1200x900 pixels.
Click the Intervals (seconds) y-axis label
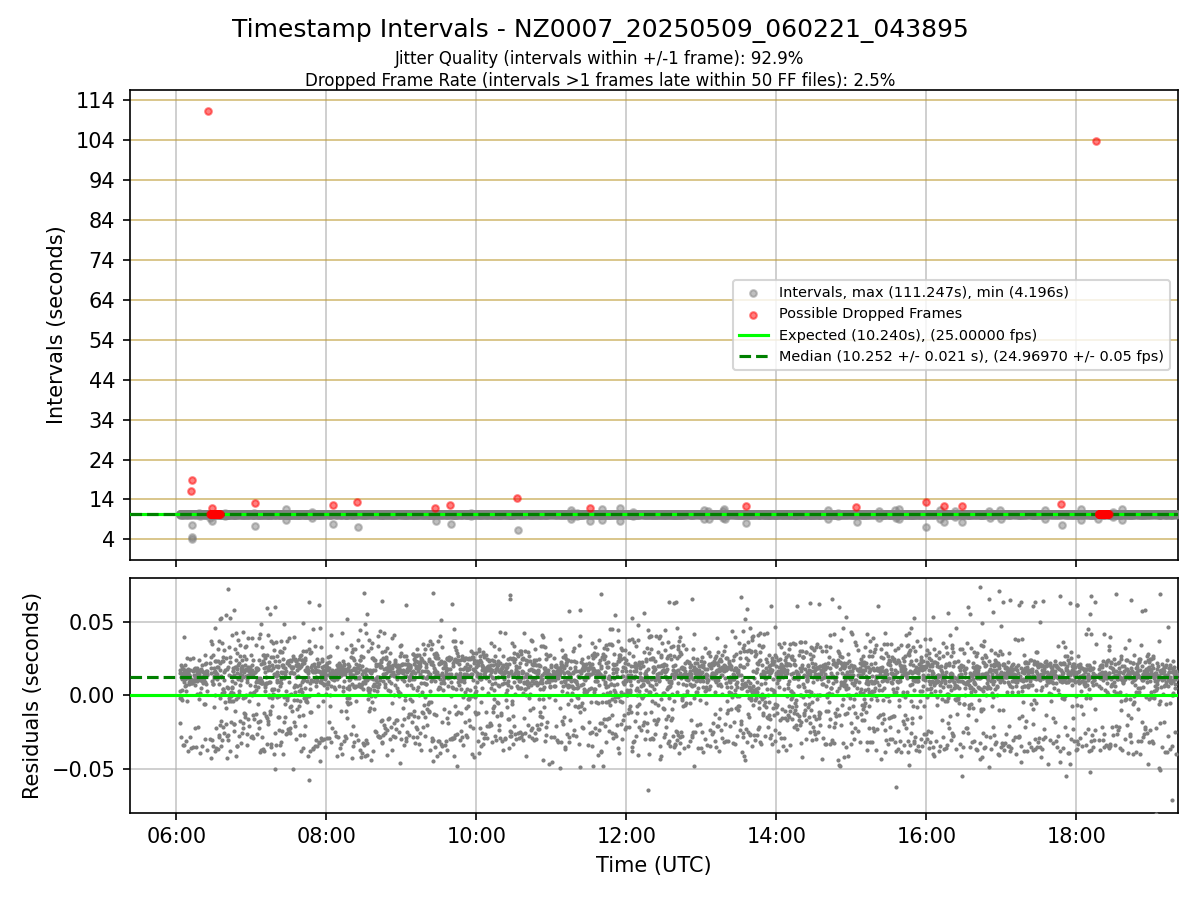56,325
